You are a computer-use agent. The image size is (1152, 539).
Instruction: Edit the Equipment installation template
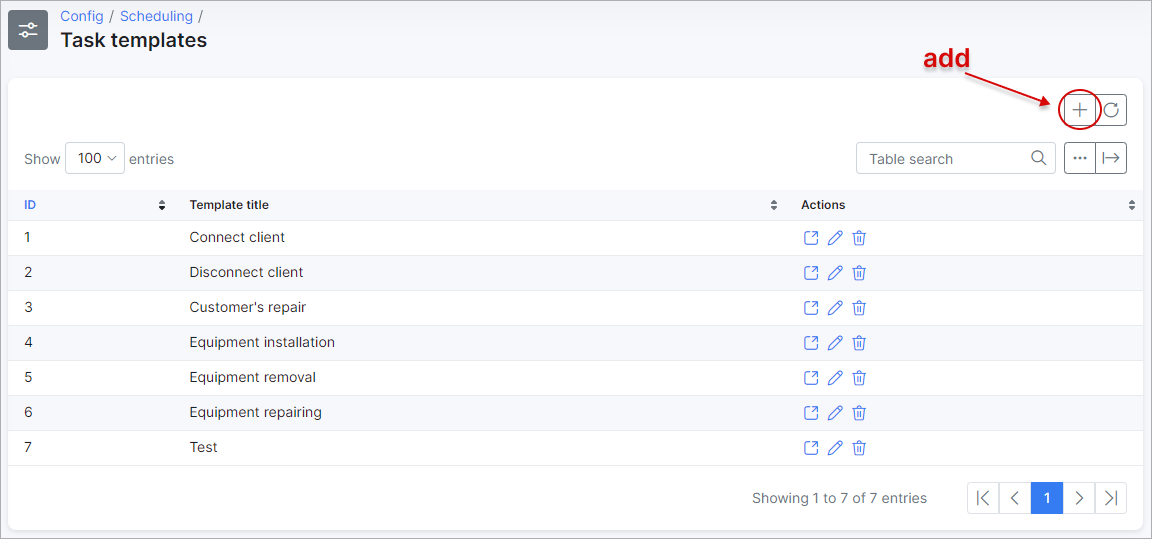(835, 343)
